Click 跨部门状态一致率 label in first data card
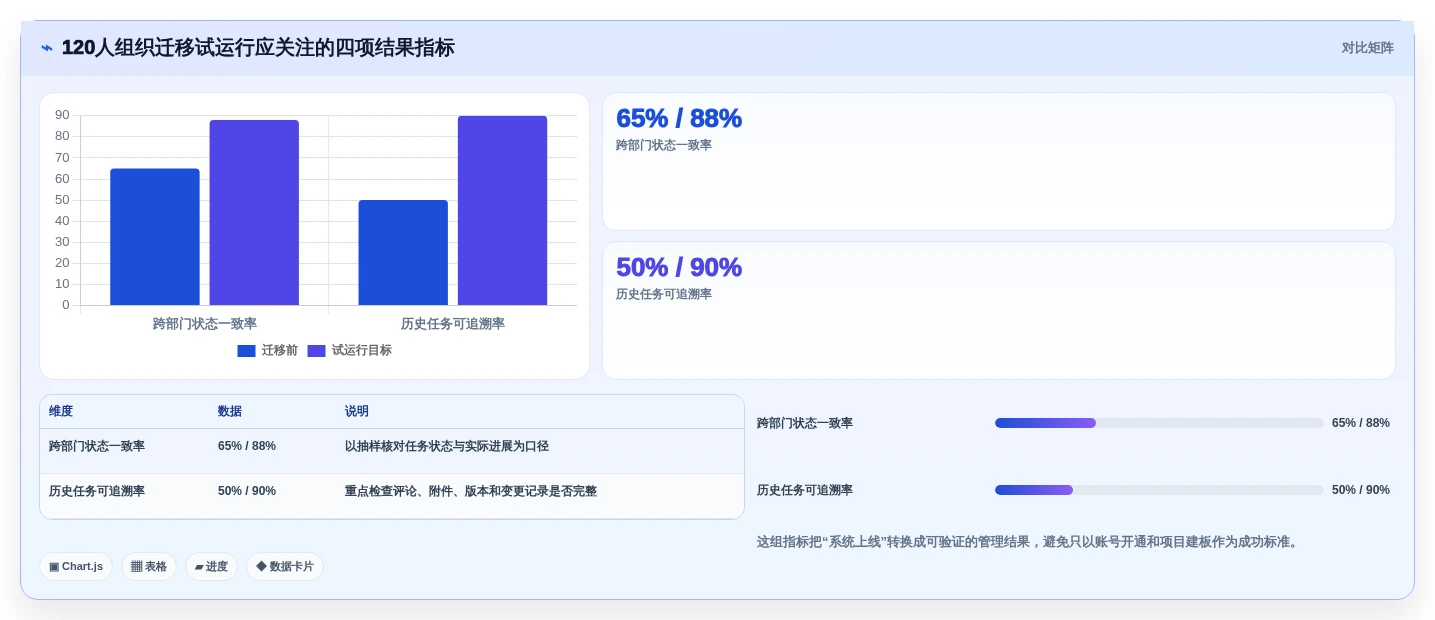This screenshot has height=620, width=1435. point(664,145)
